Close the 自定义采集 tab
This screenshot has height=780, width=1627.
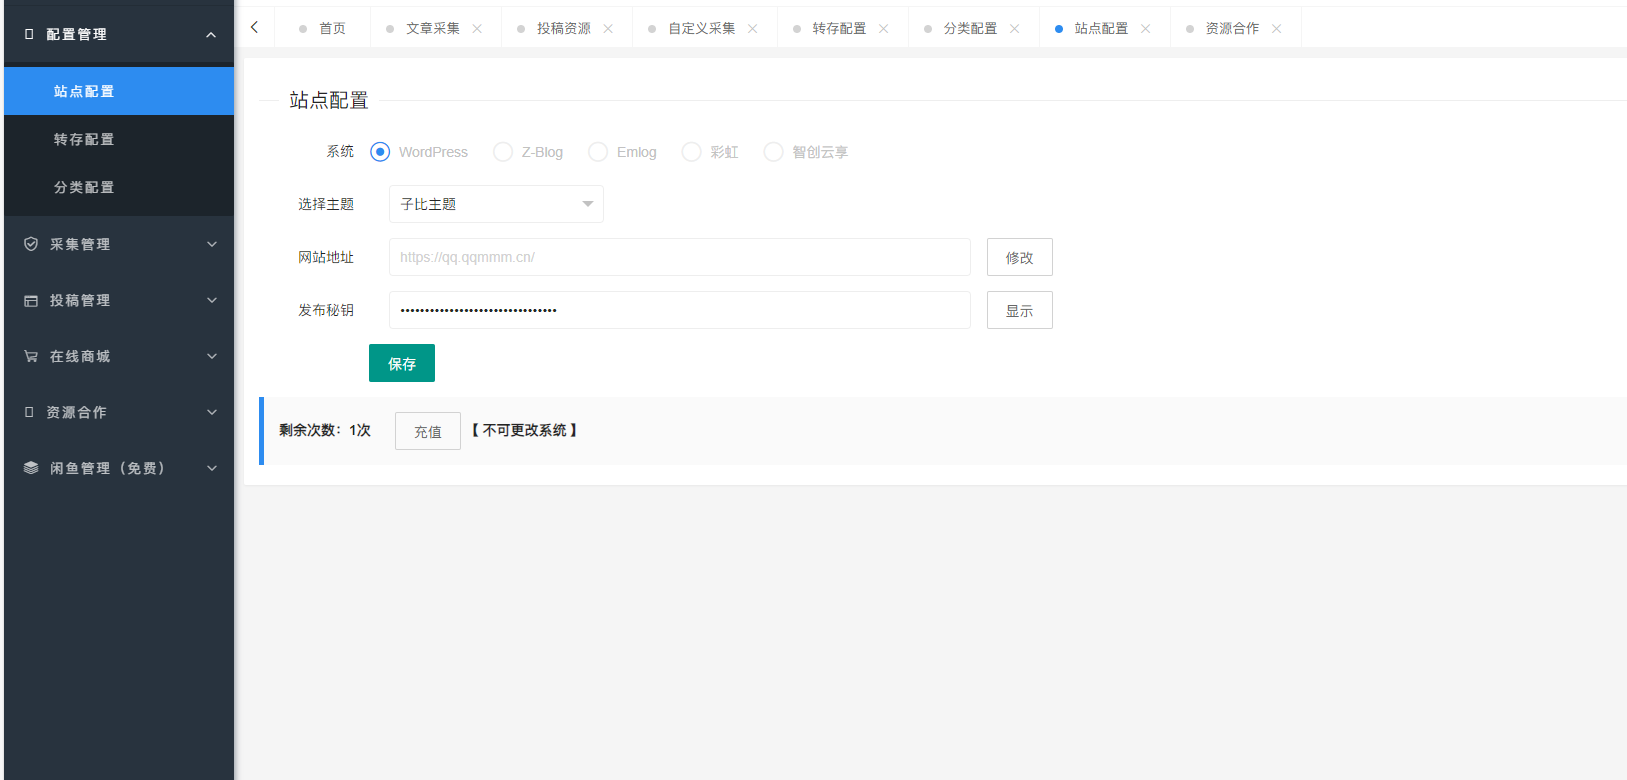click(x=752, y=29)
